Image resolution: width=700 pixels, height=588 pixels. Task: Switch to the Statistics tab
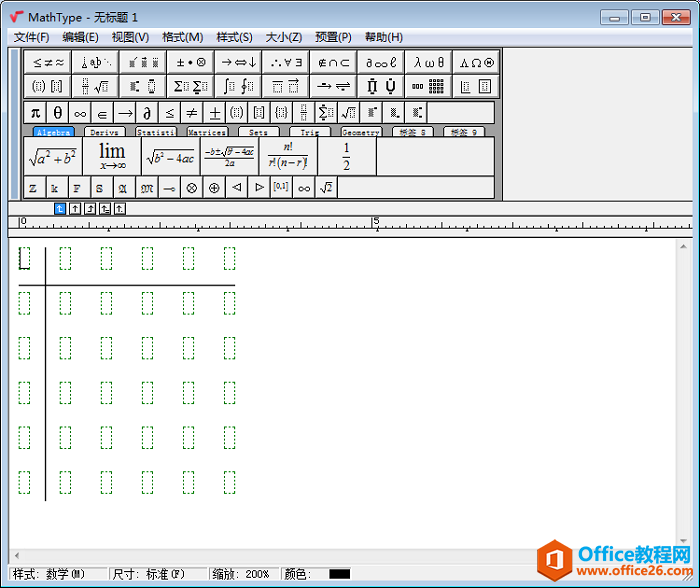(156, 132)
